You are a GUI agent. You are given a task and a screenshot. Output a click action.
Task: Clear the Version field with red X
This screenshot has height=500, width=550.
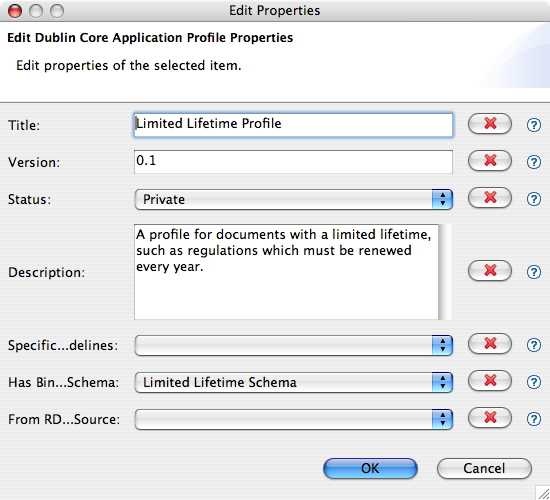click(x=490, y=161)
